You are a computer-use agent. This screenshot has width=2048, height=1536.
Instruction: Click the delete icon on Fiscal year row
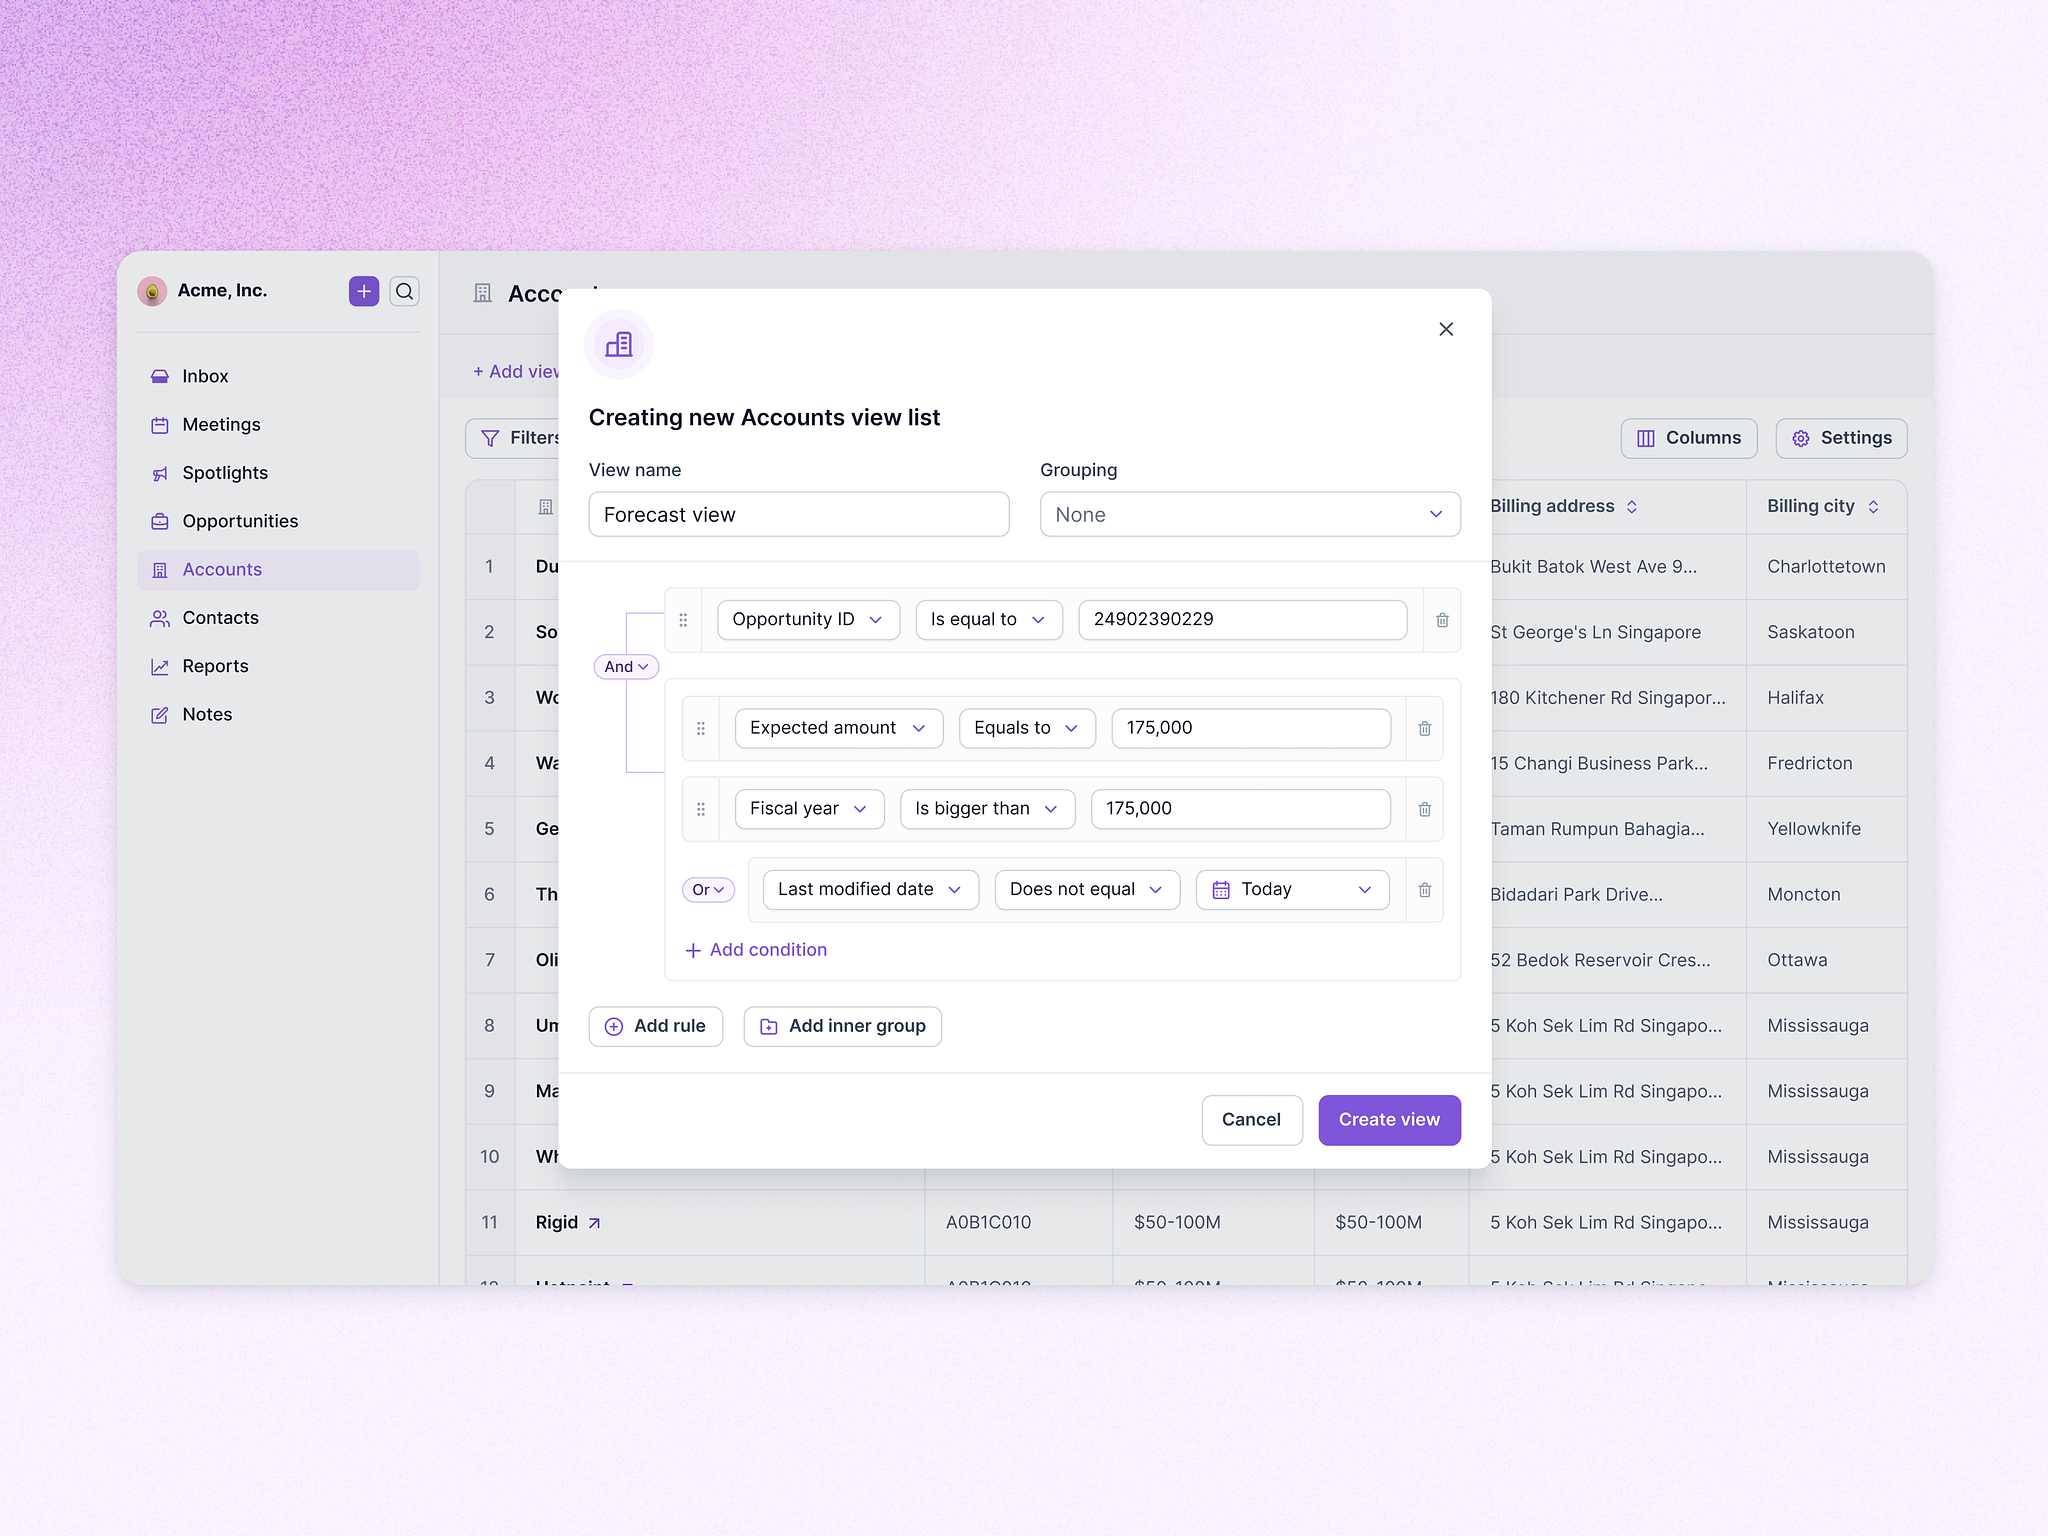1426,808
